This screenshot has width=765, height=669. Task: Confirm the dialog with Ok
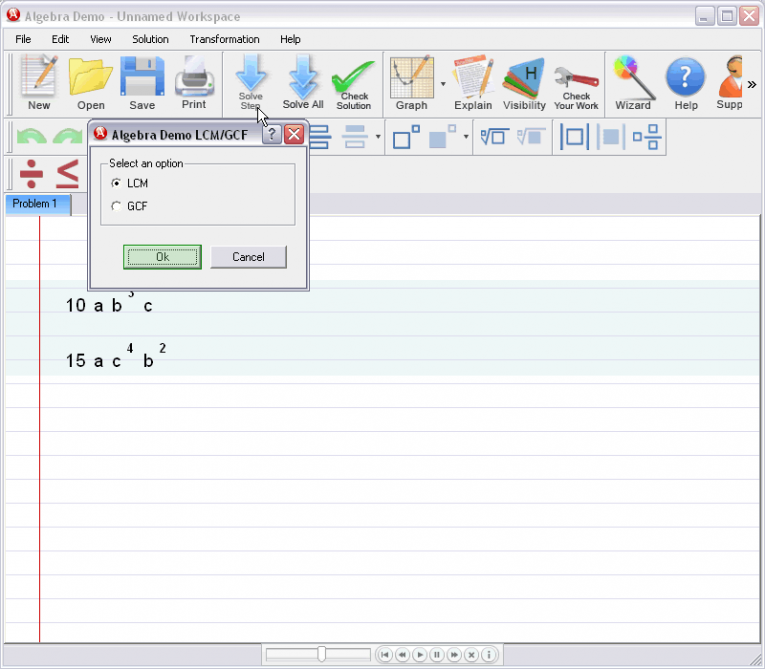click(162, 257)
